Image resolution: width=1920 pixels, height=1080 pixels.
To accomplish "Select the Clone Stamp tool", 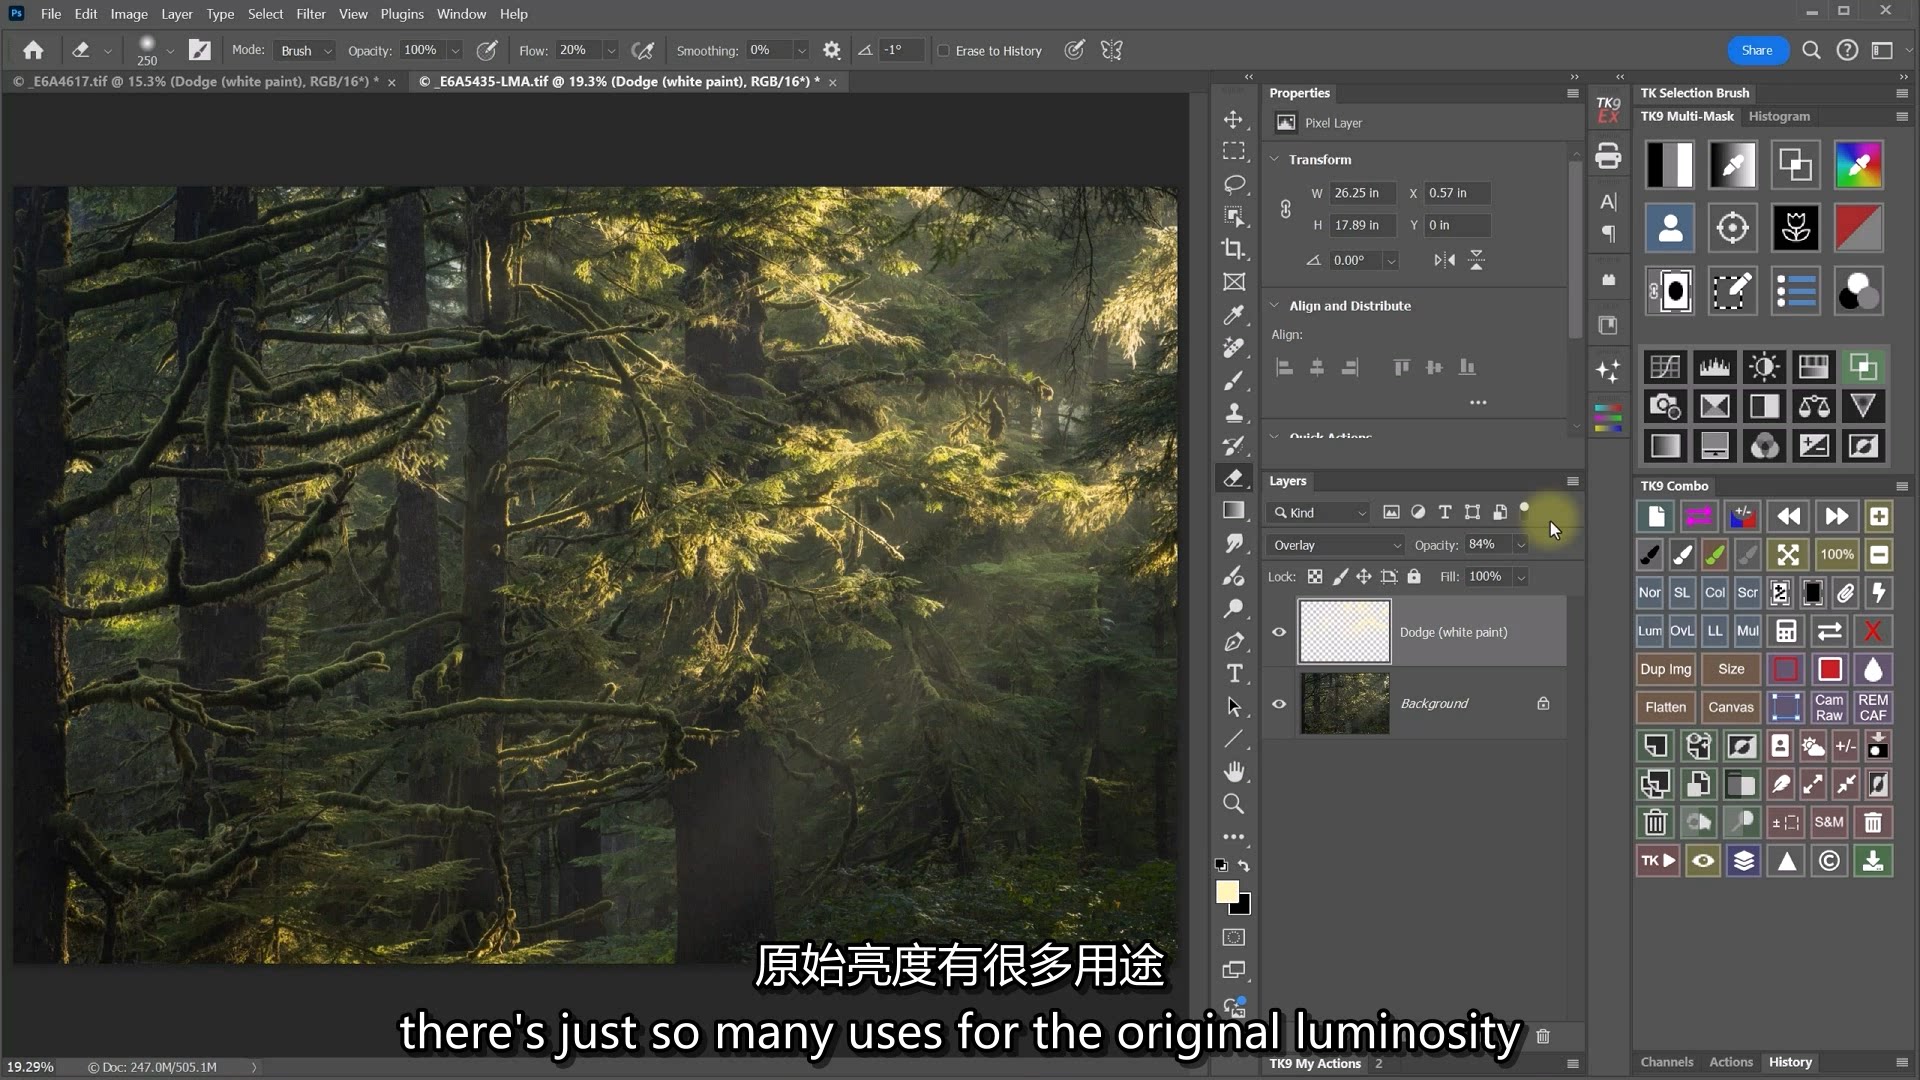I will (x=1234, y=412).
